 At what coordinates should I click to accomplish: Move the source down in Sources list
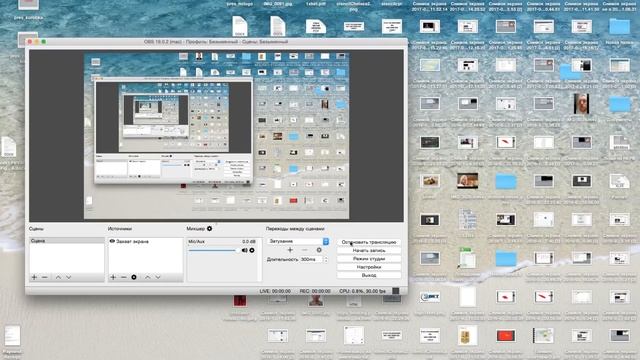pyautogui.click(x=158, y=277)
